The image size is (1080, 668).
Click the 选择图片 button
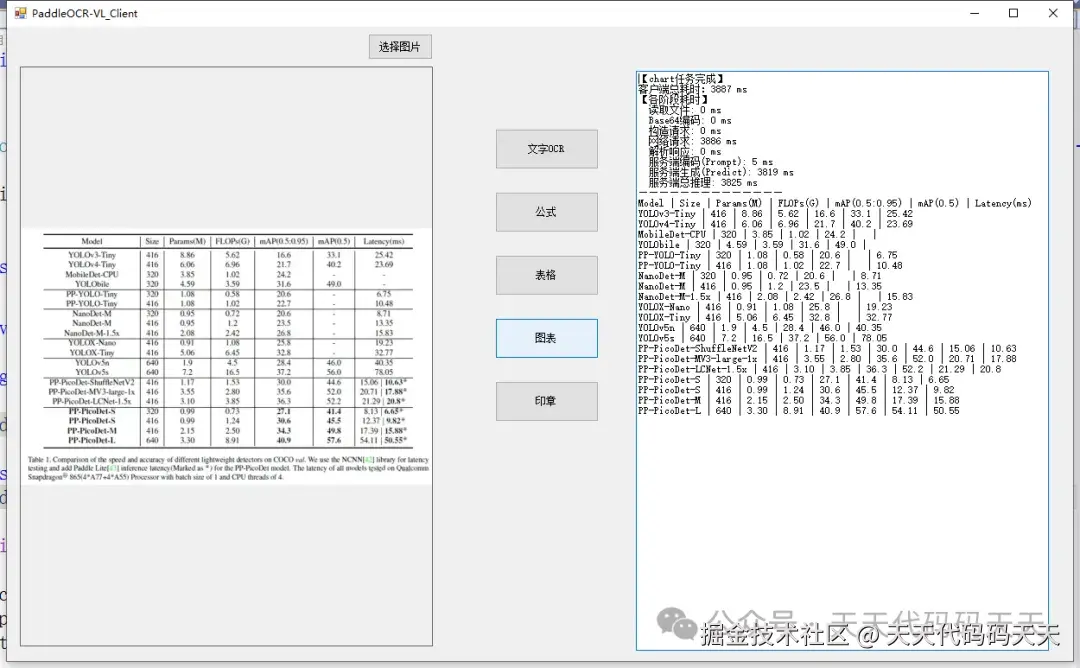(400, 47)
